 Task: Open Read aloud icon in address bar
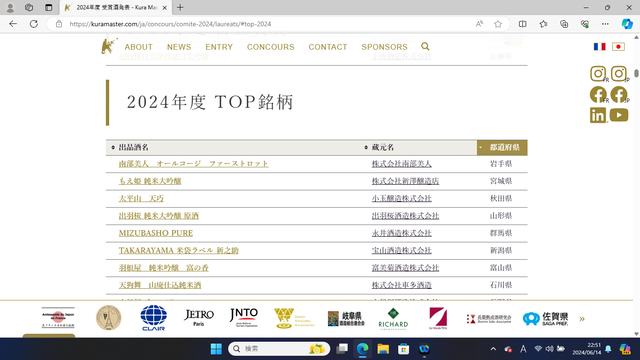click(479, 24)
